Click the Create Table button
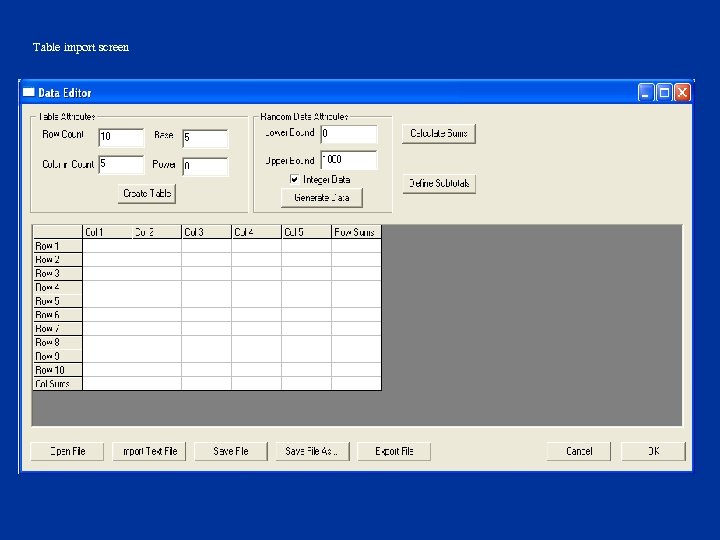720x540 pixels. [x=148, y=193]
